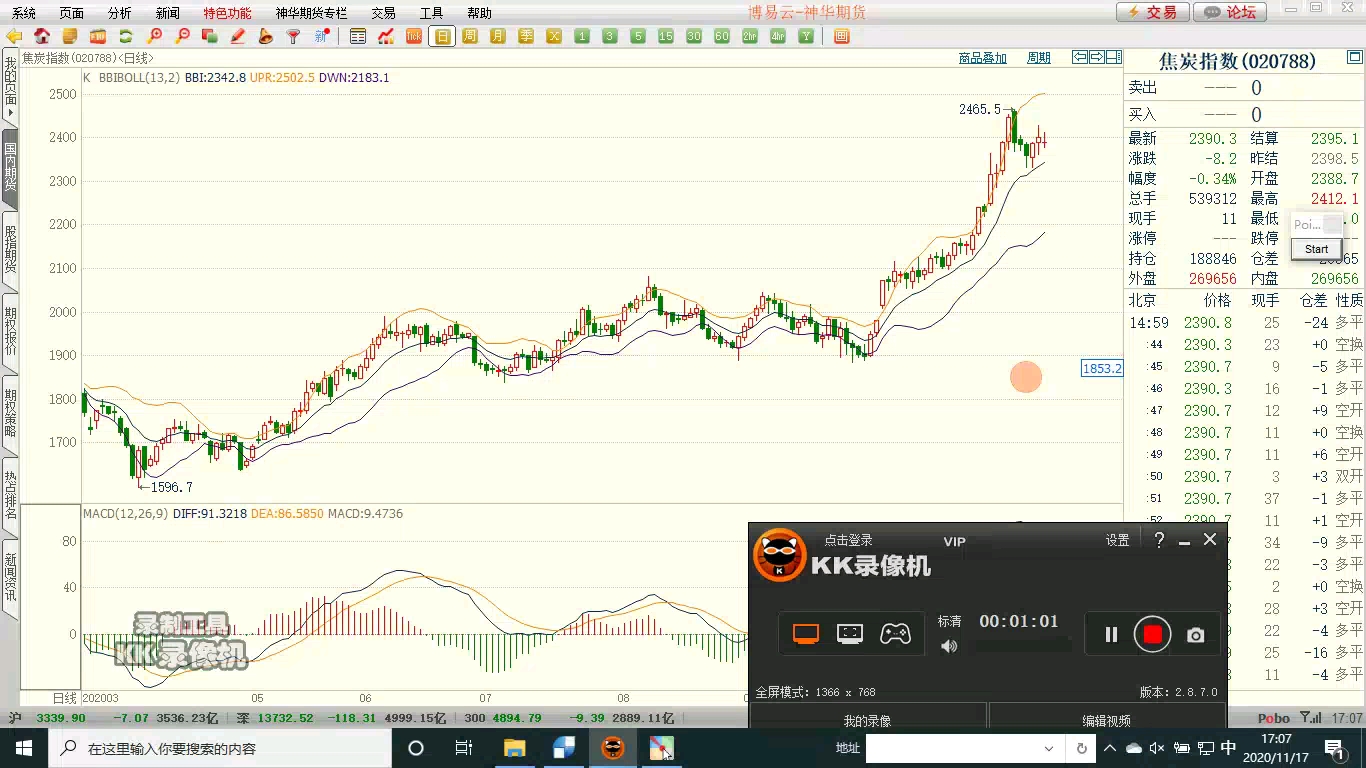Select 股指期货 side tab
This screenshot has height=768, width=1366.
coord(10,250)
